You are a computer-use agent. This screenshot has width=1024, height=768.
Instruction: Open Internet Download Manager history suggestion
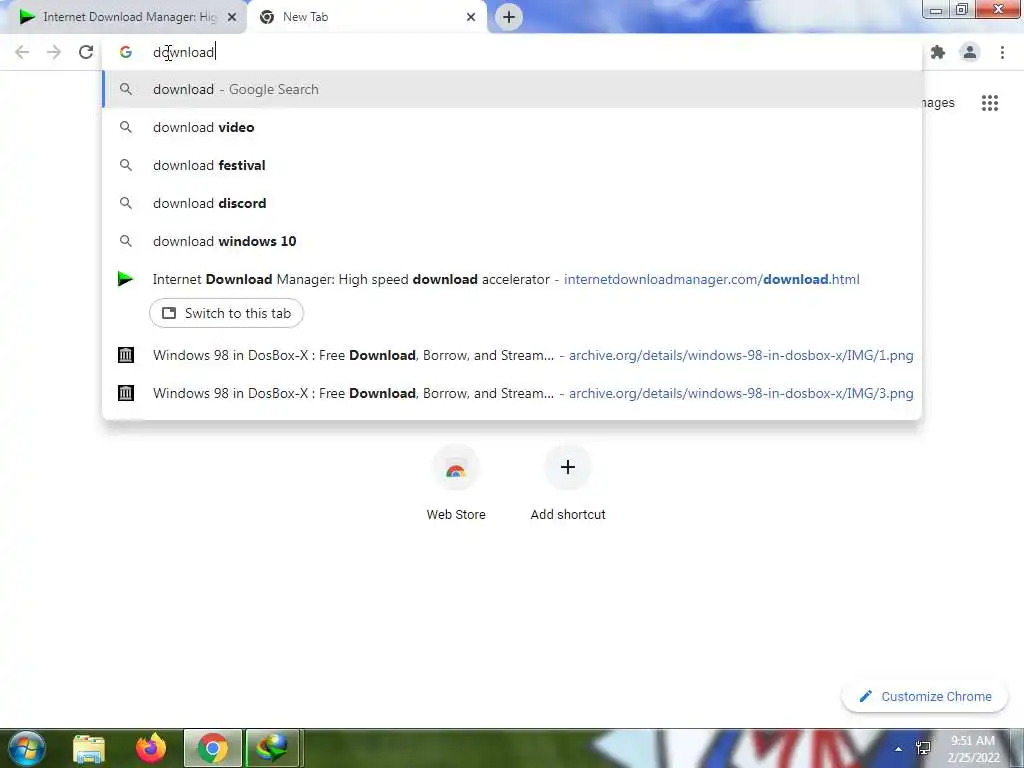pyautogui.click(x=513, y=280)
